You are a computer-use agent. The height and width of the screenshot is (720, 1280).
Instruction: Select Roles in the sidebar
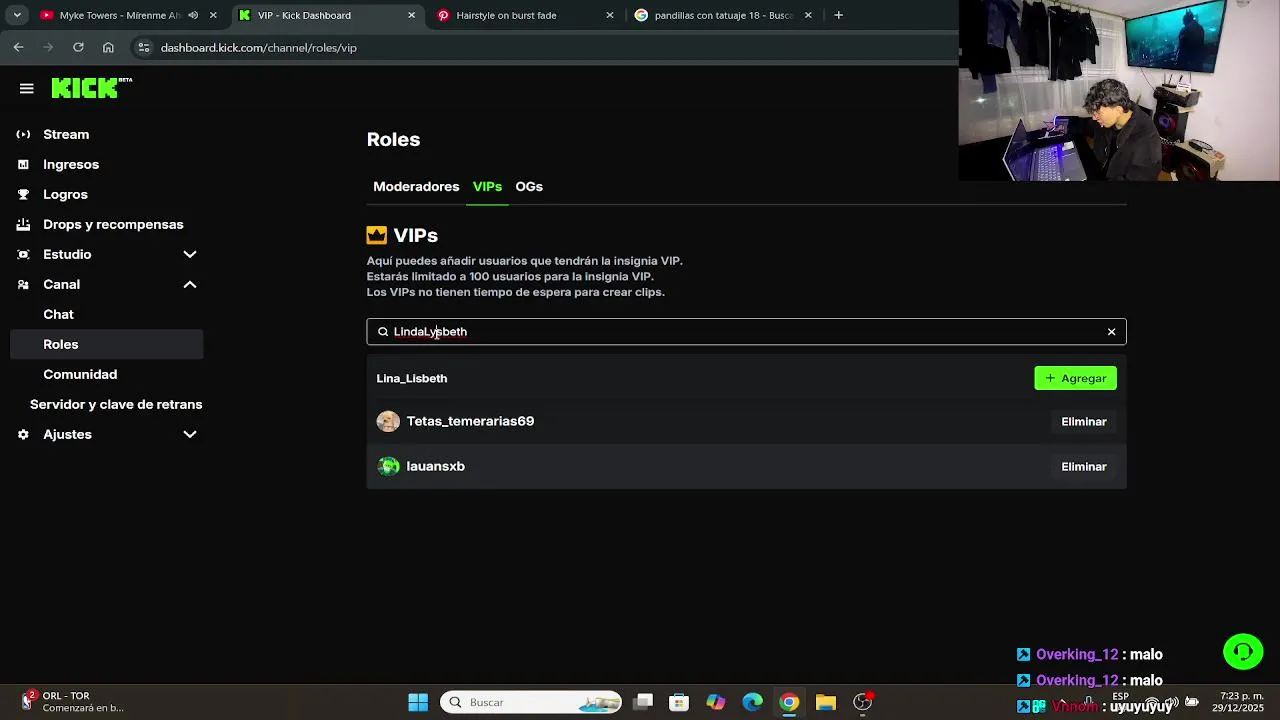point(107,344)
